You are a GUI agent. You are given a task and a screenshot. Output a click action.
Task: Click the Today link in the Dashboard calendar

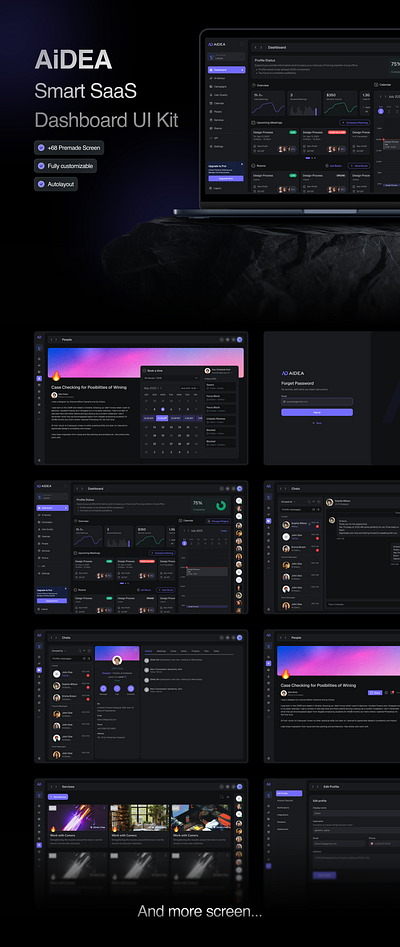[224, 530]
